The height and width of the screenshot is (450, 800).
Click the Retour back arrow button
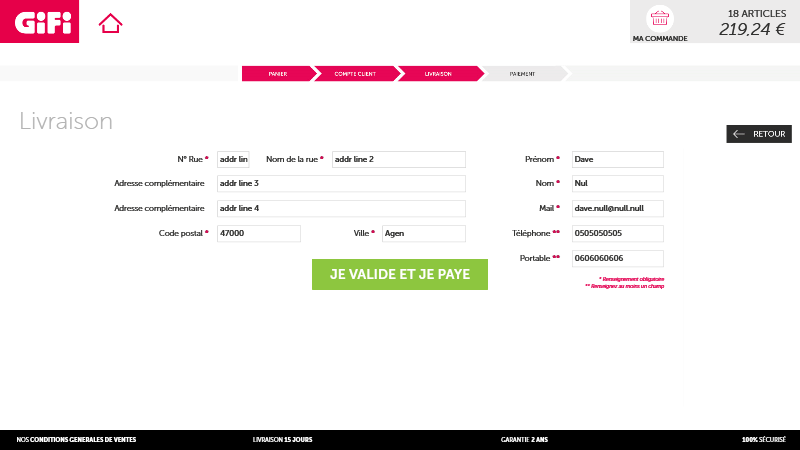pyautogui.click(x=758, y=134)
